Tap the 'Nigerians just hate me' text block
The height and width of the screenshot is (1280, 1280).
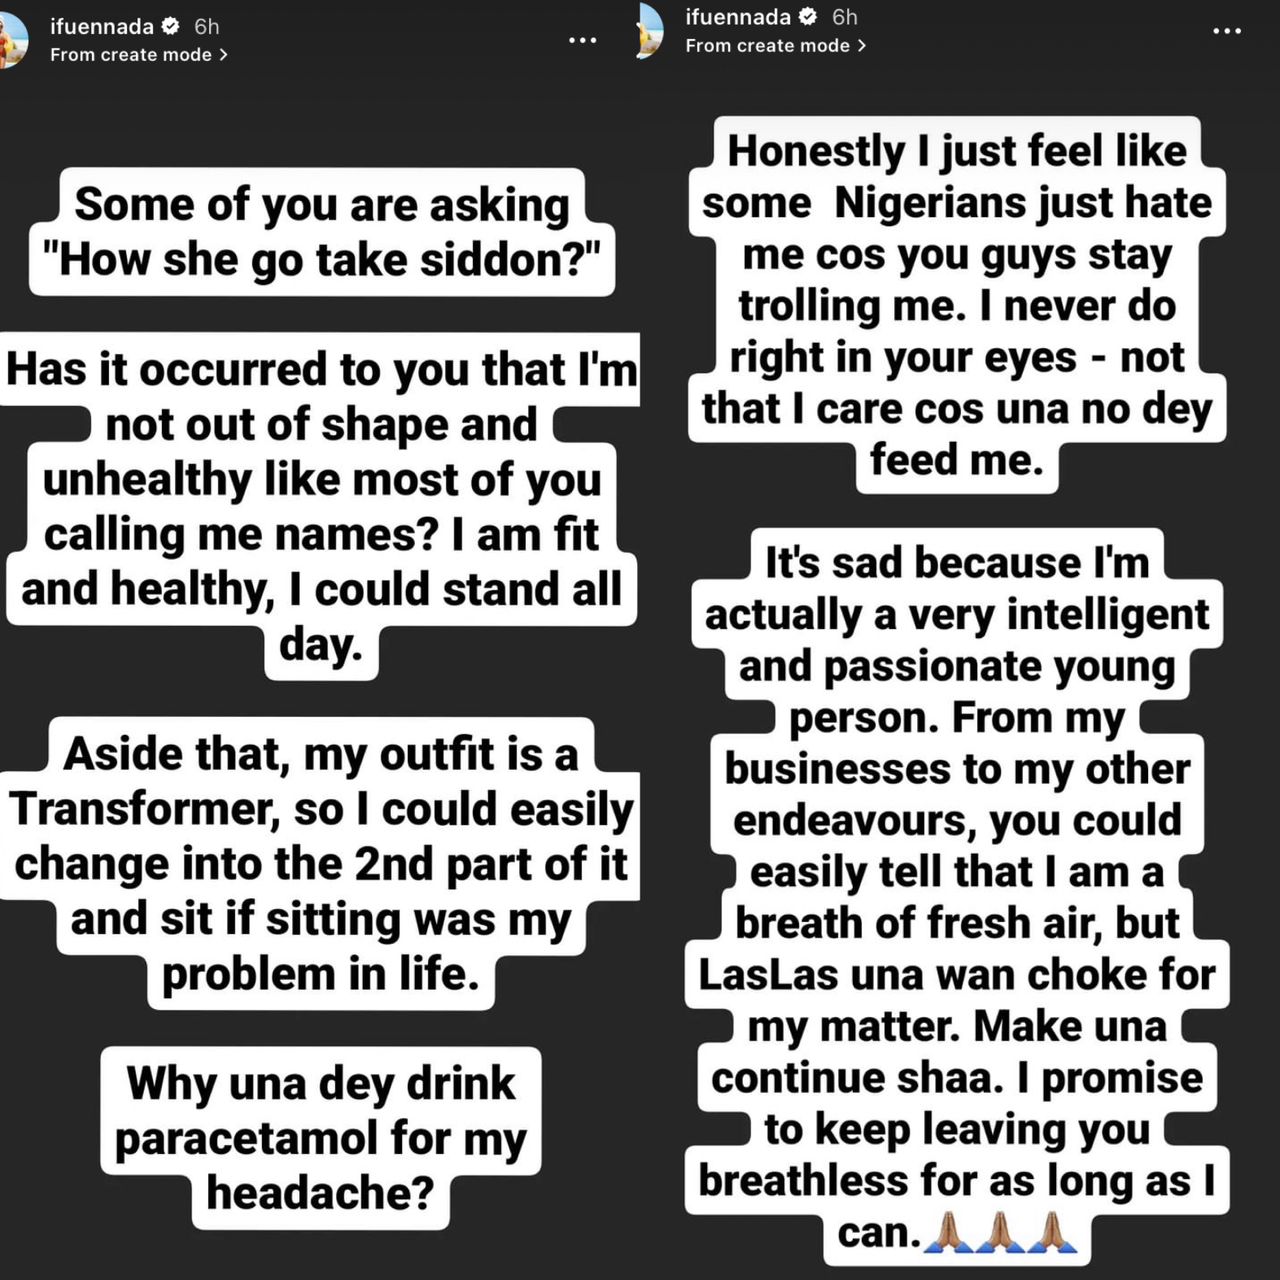[957, 305]
